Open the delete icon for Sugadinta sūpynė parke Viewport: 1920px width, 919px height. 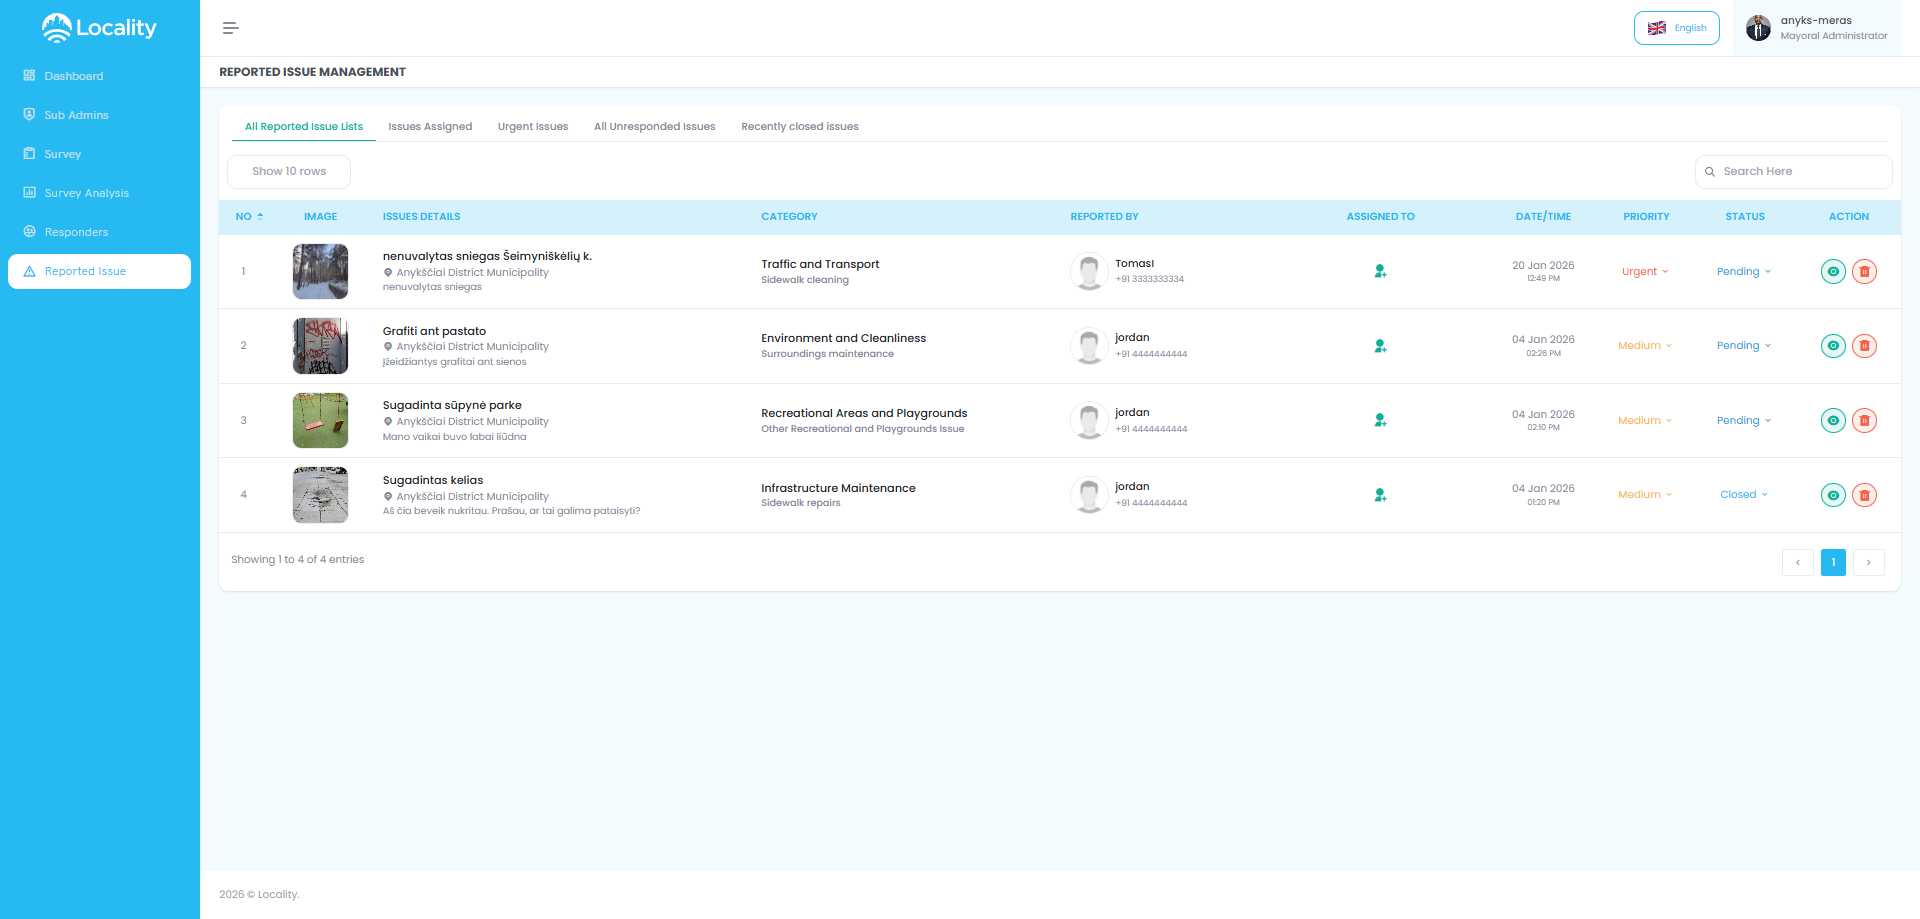[1865, 420]
